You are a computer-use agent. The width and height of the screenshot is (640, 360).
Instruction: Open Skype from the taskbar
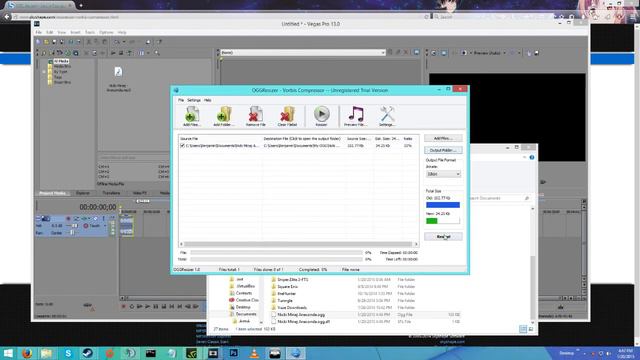68,353
